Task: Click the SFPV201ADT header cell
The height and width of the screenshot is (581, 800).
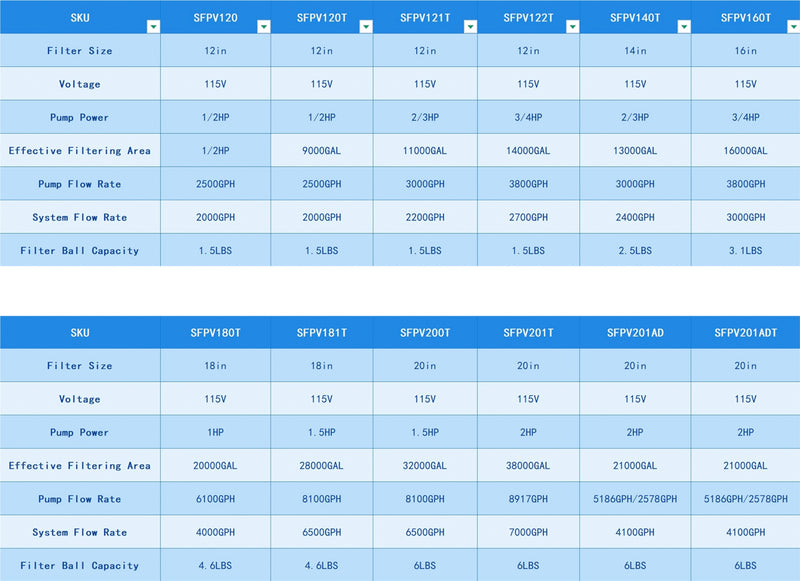Action: [x=745, y=333]
